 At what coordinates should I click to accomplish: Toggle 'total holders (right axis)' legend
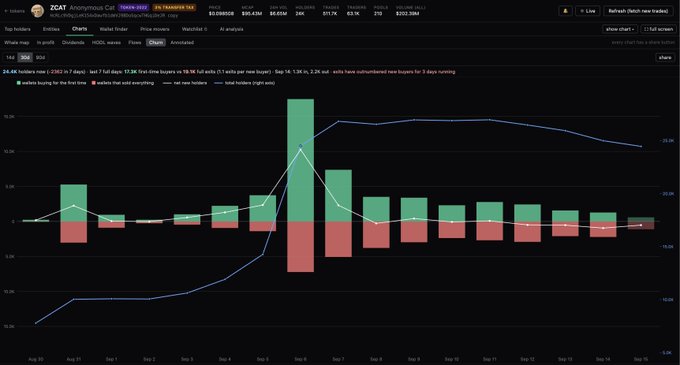tap(244, 83)
